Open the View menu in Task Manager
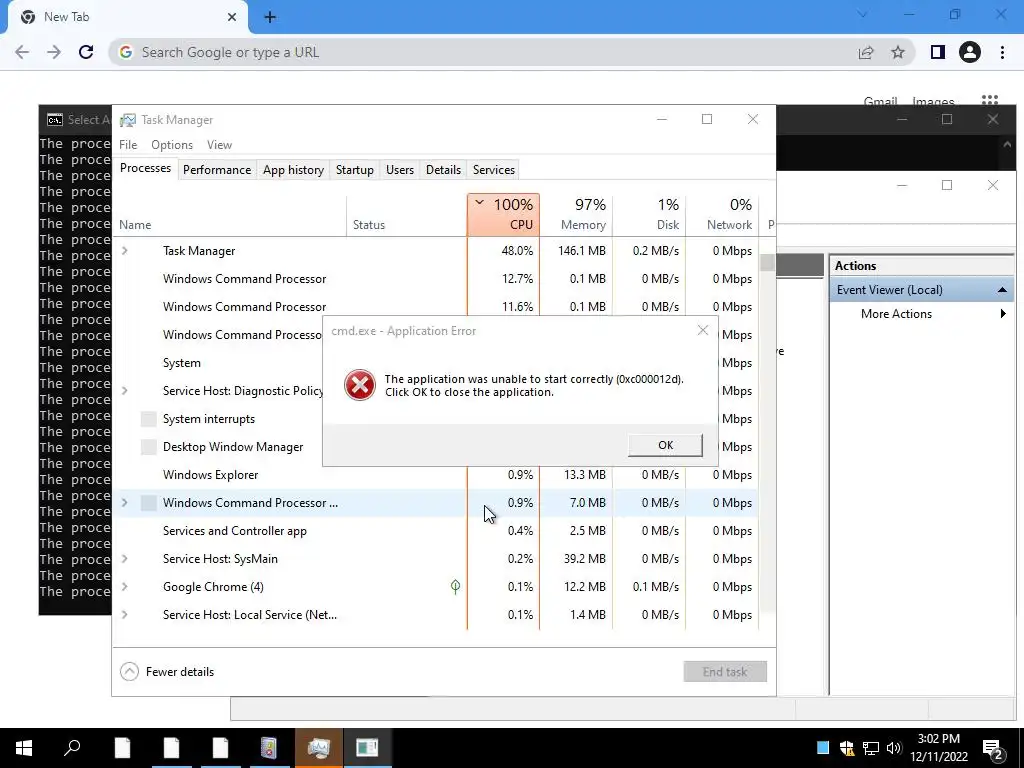The height and width of the screenshot is (768, 1024). click(x=219, y=145)
